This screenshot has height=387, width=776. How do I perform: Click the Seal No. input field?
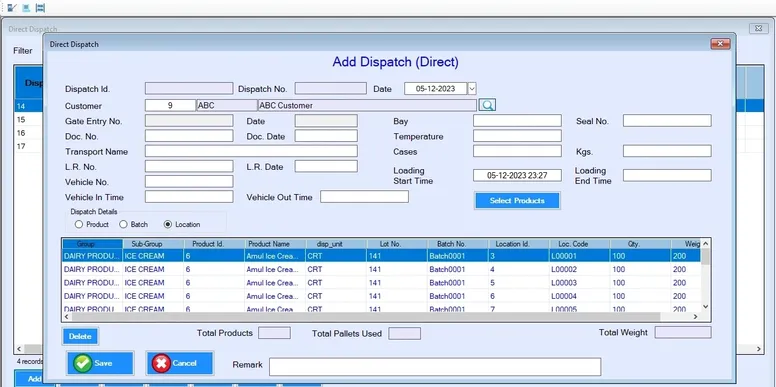coord(667,121)
